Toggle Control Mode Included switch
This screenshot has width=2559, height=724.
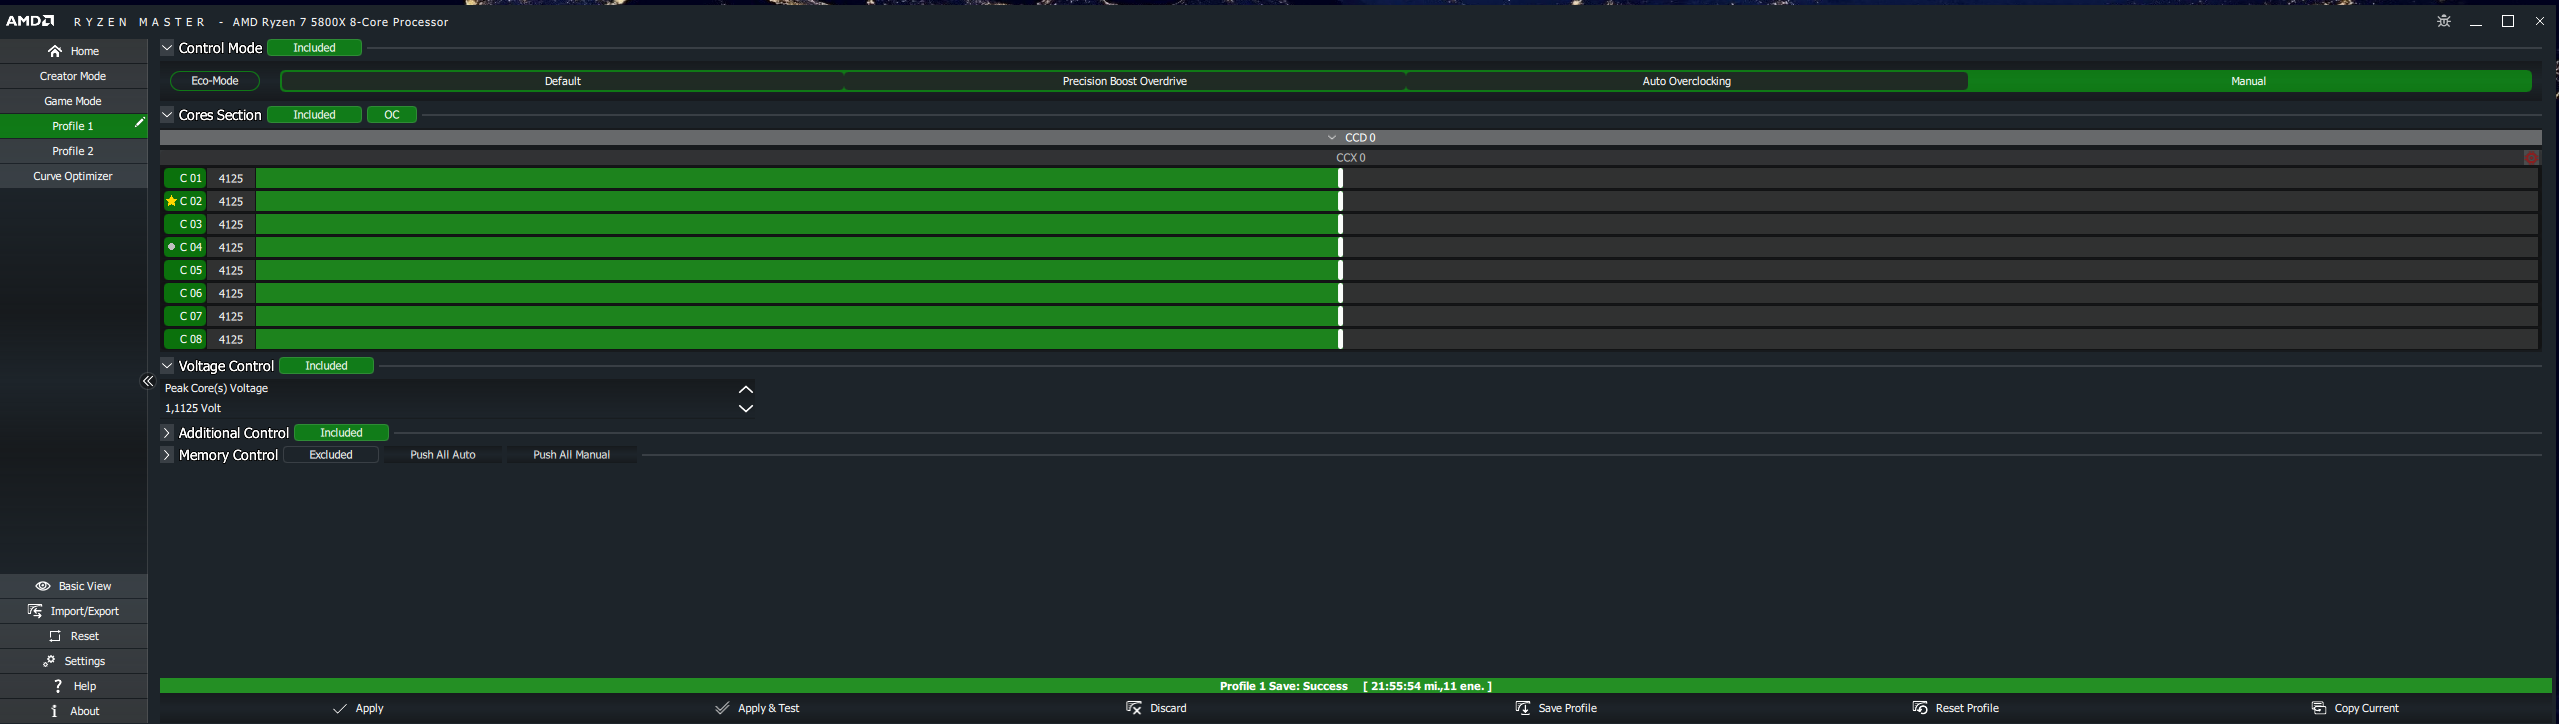[314, 48]
